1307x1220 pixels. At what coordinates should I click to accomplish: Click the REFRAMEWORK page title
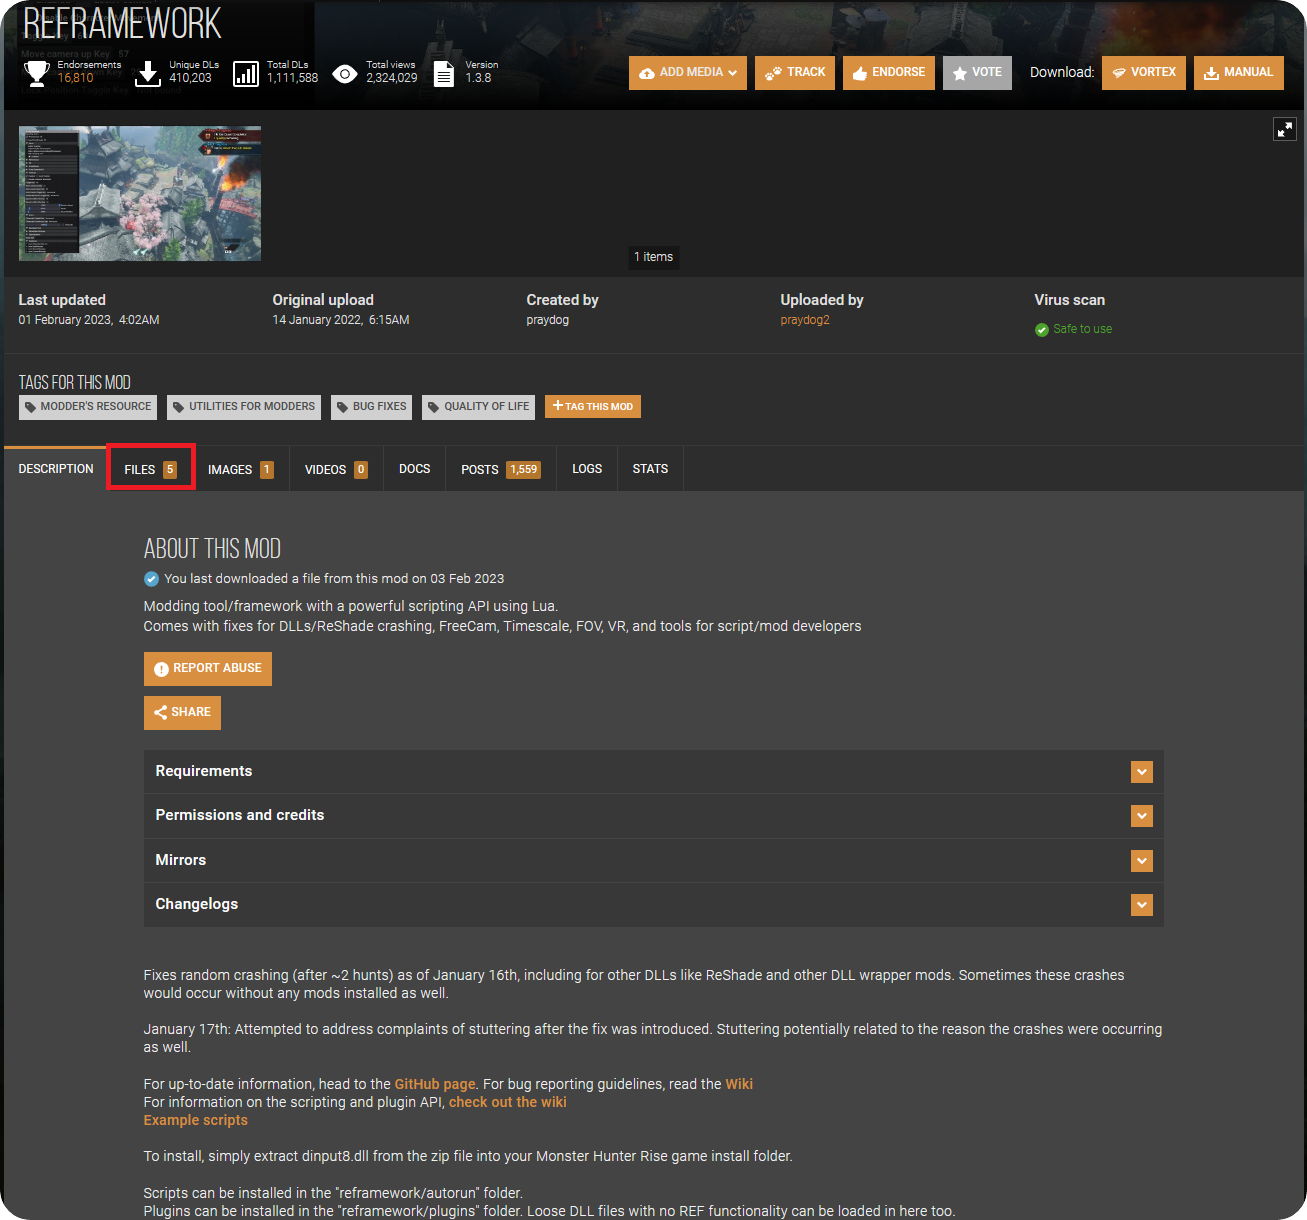pos(122,23)
